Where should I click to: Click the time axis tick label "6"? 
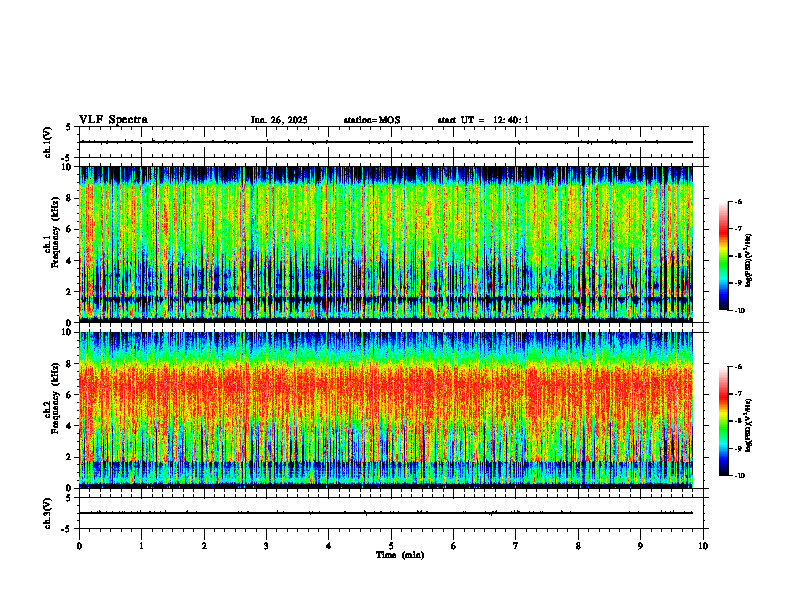click(454, 546)
